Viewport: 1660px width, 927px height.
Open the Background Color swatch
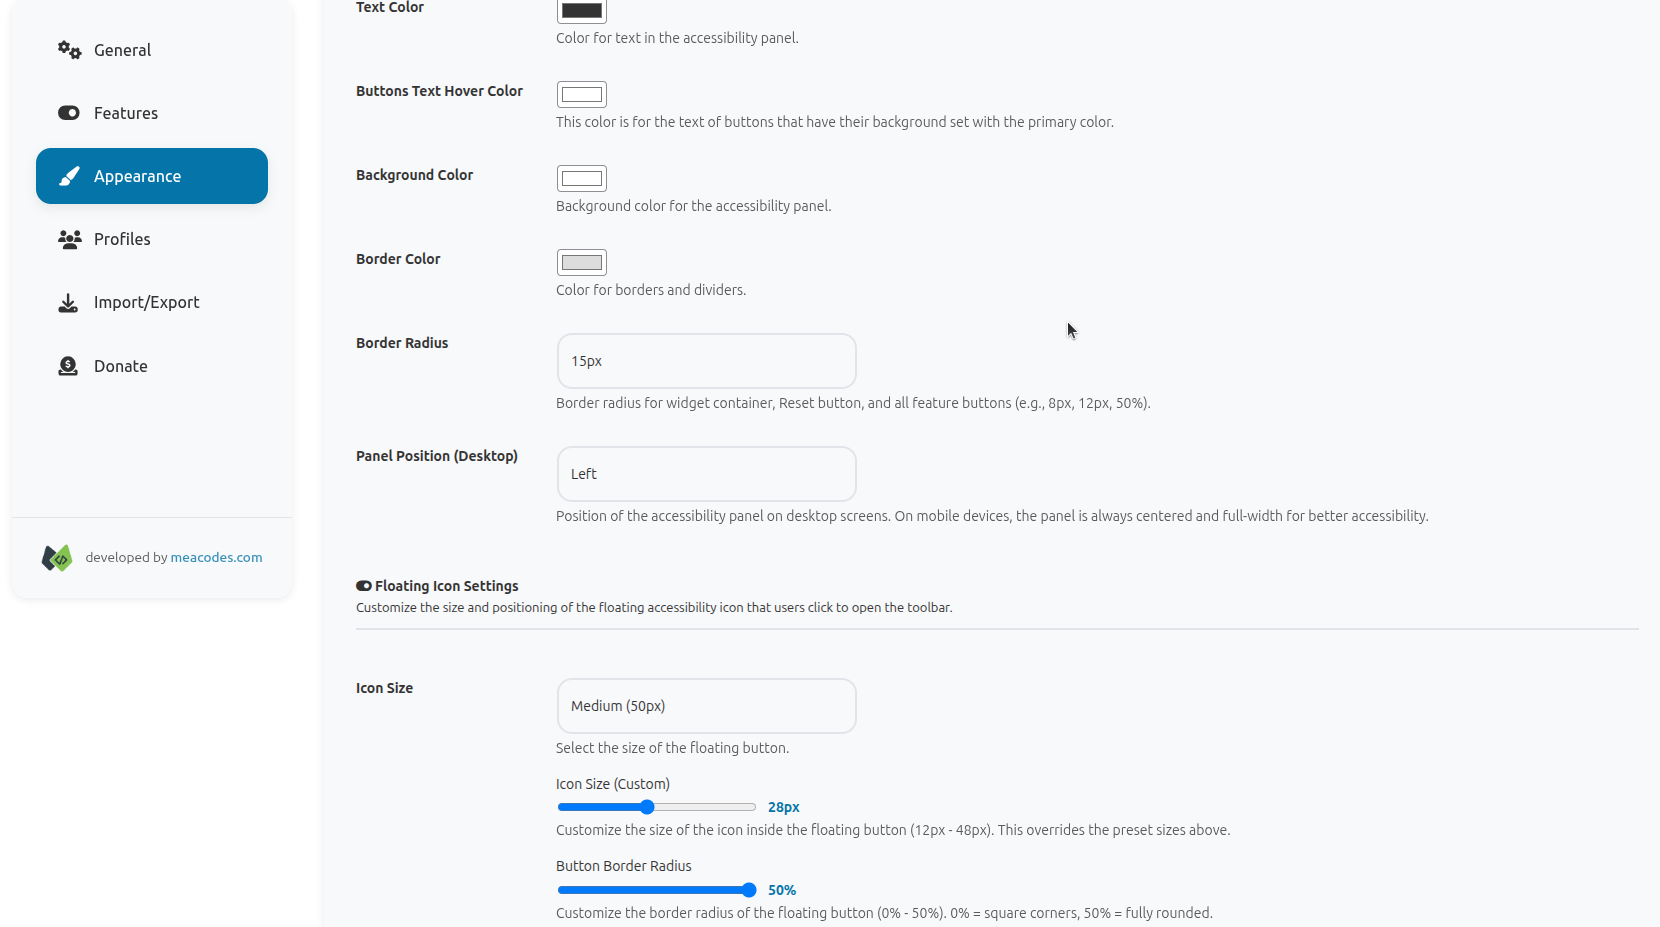point(582,178)
